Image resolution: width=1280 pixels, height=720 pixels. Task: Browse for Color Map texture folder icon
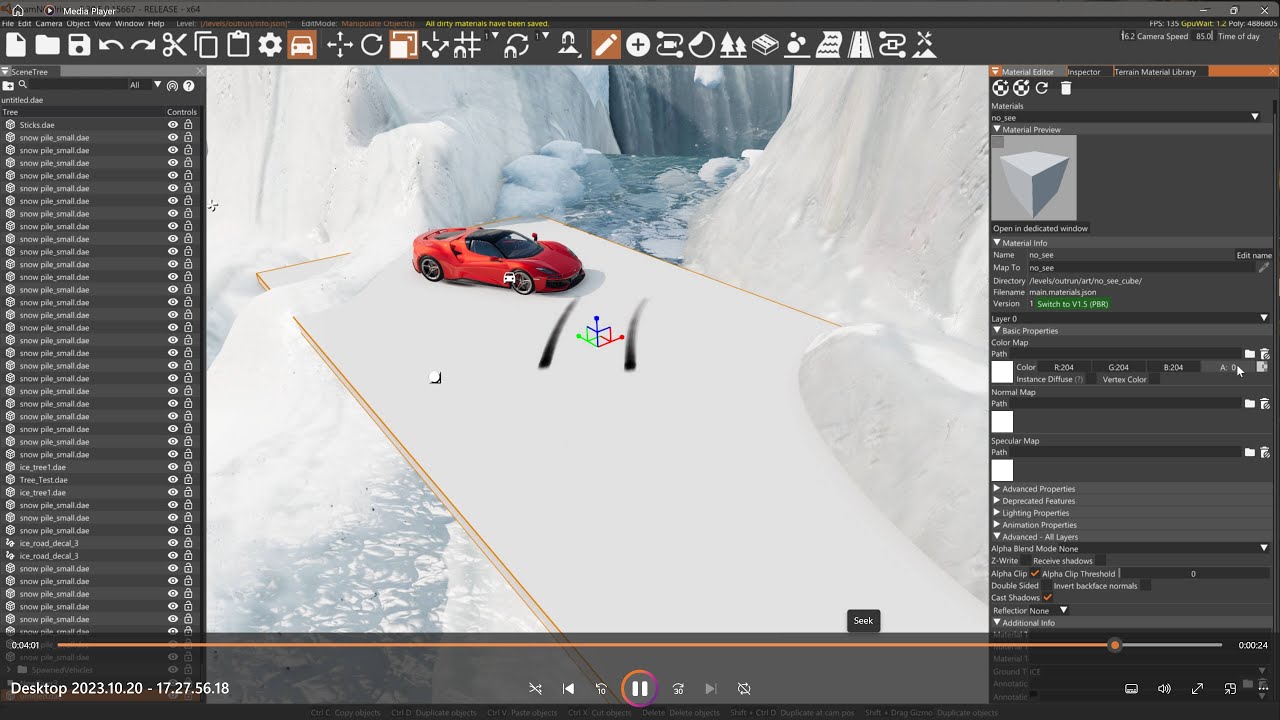pos(1249,354)
